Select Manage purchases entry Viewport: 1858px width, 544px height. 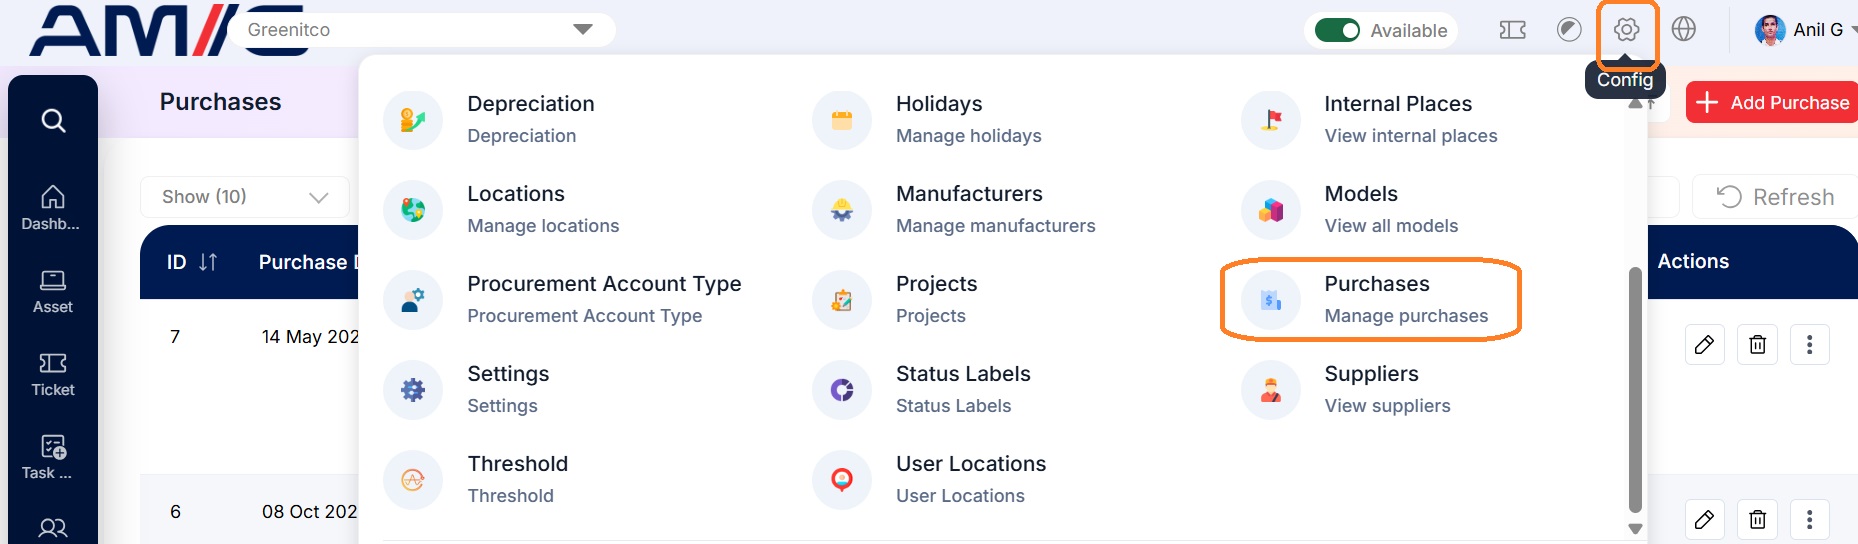(1406, 316)
